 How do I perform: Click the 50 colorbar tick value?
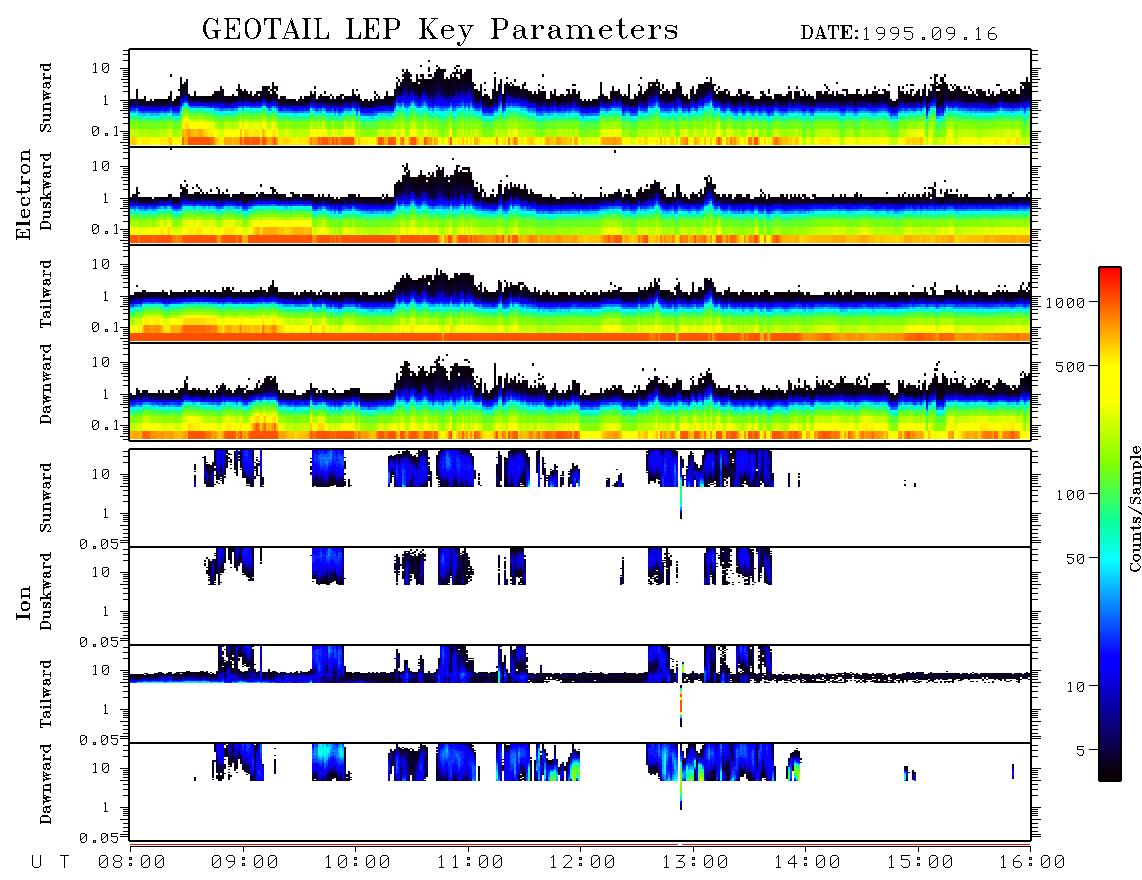[x=1076, y=559]
